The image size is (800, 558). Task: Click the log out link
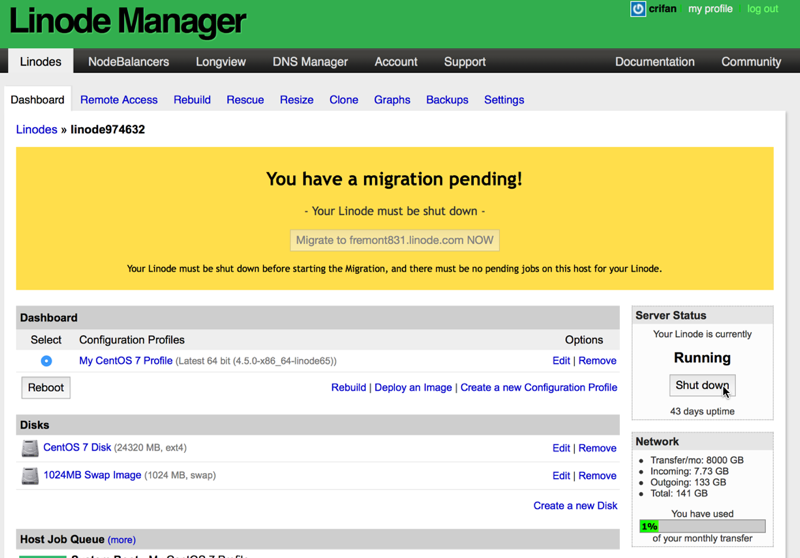(x=763, y=9)
